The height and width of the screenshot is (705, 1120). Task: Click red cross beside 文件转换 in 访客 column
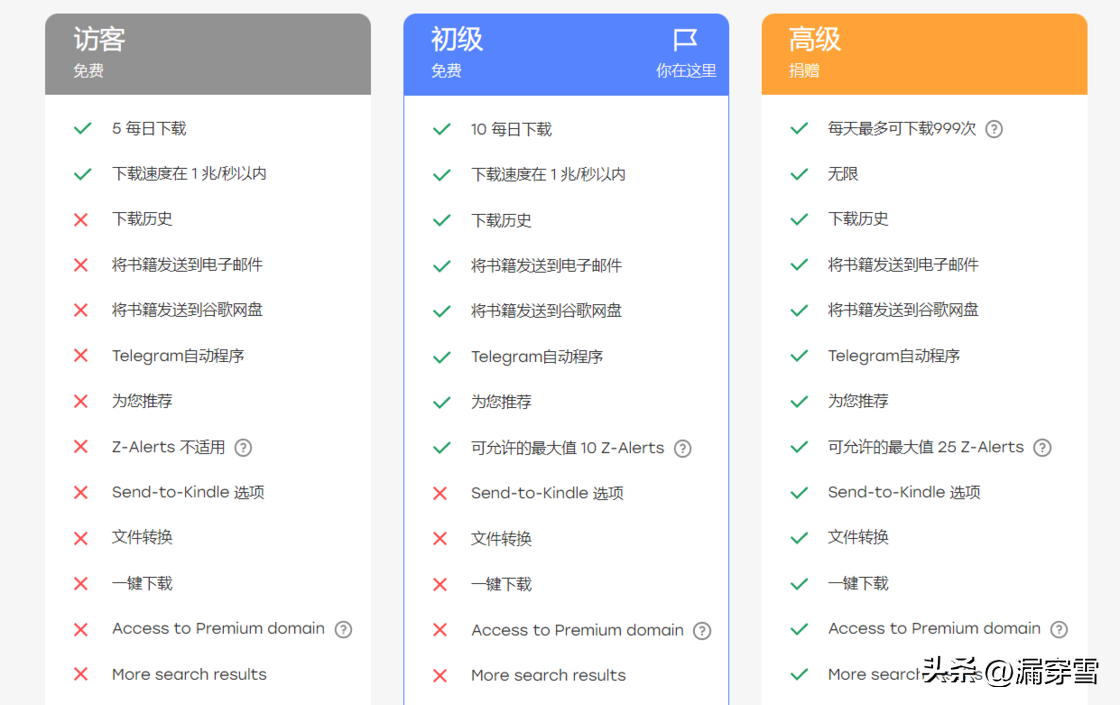pos(81,538)
